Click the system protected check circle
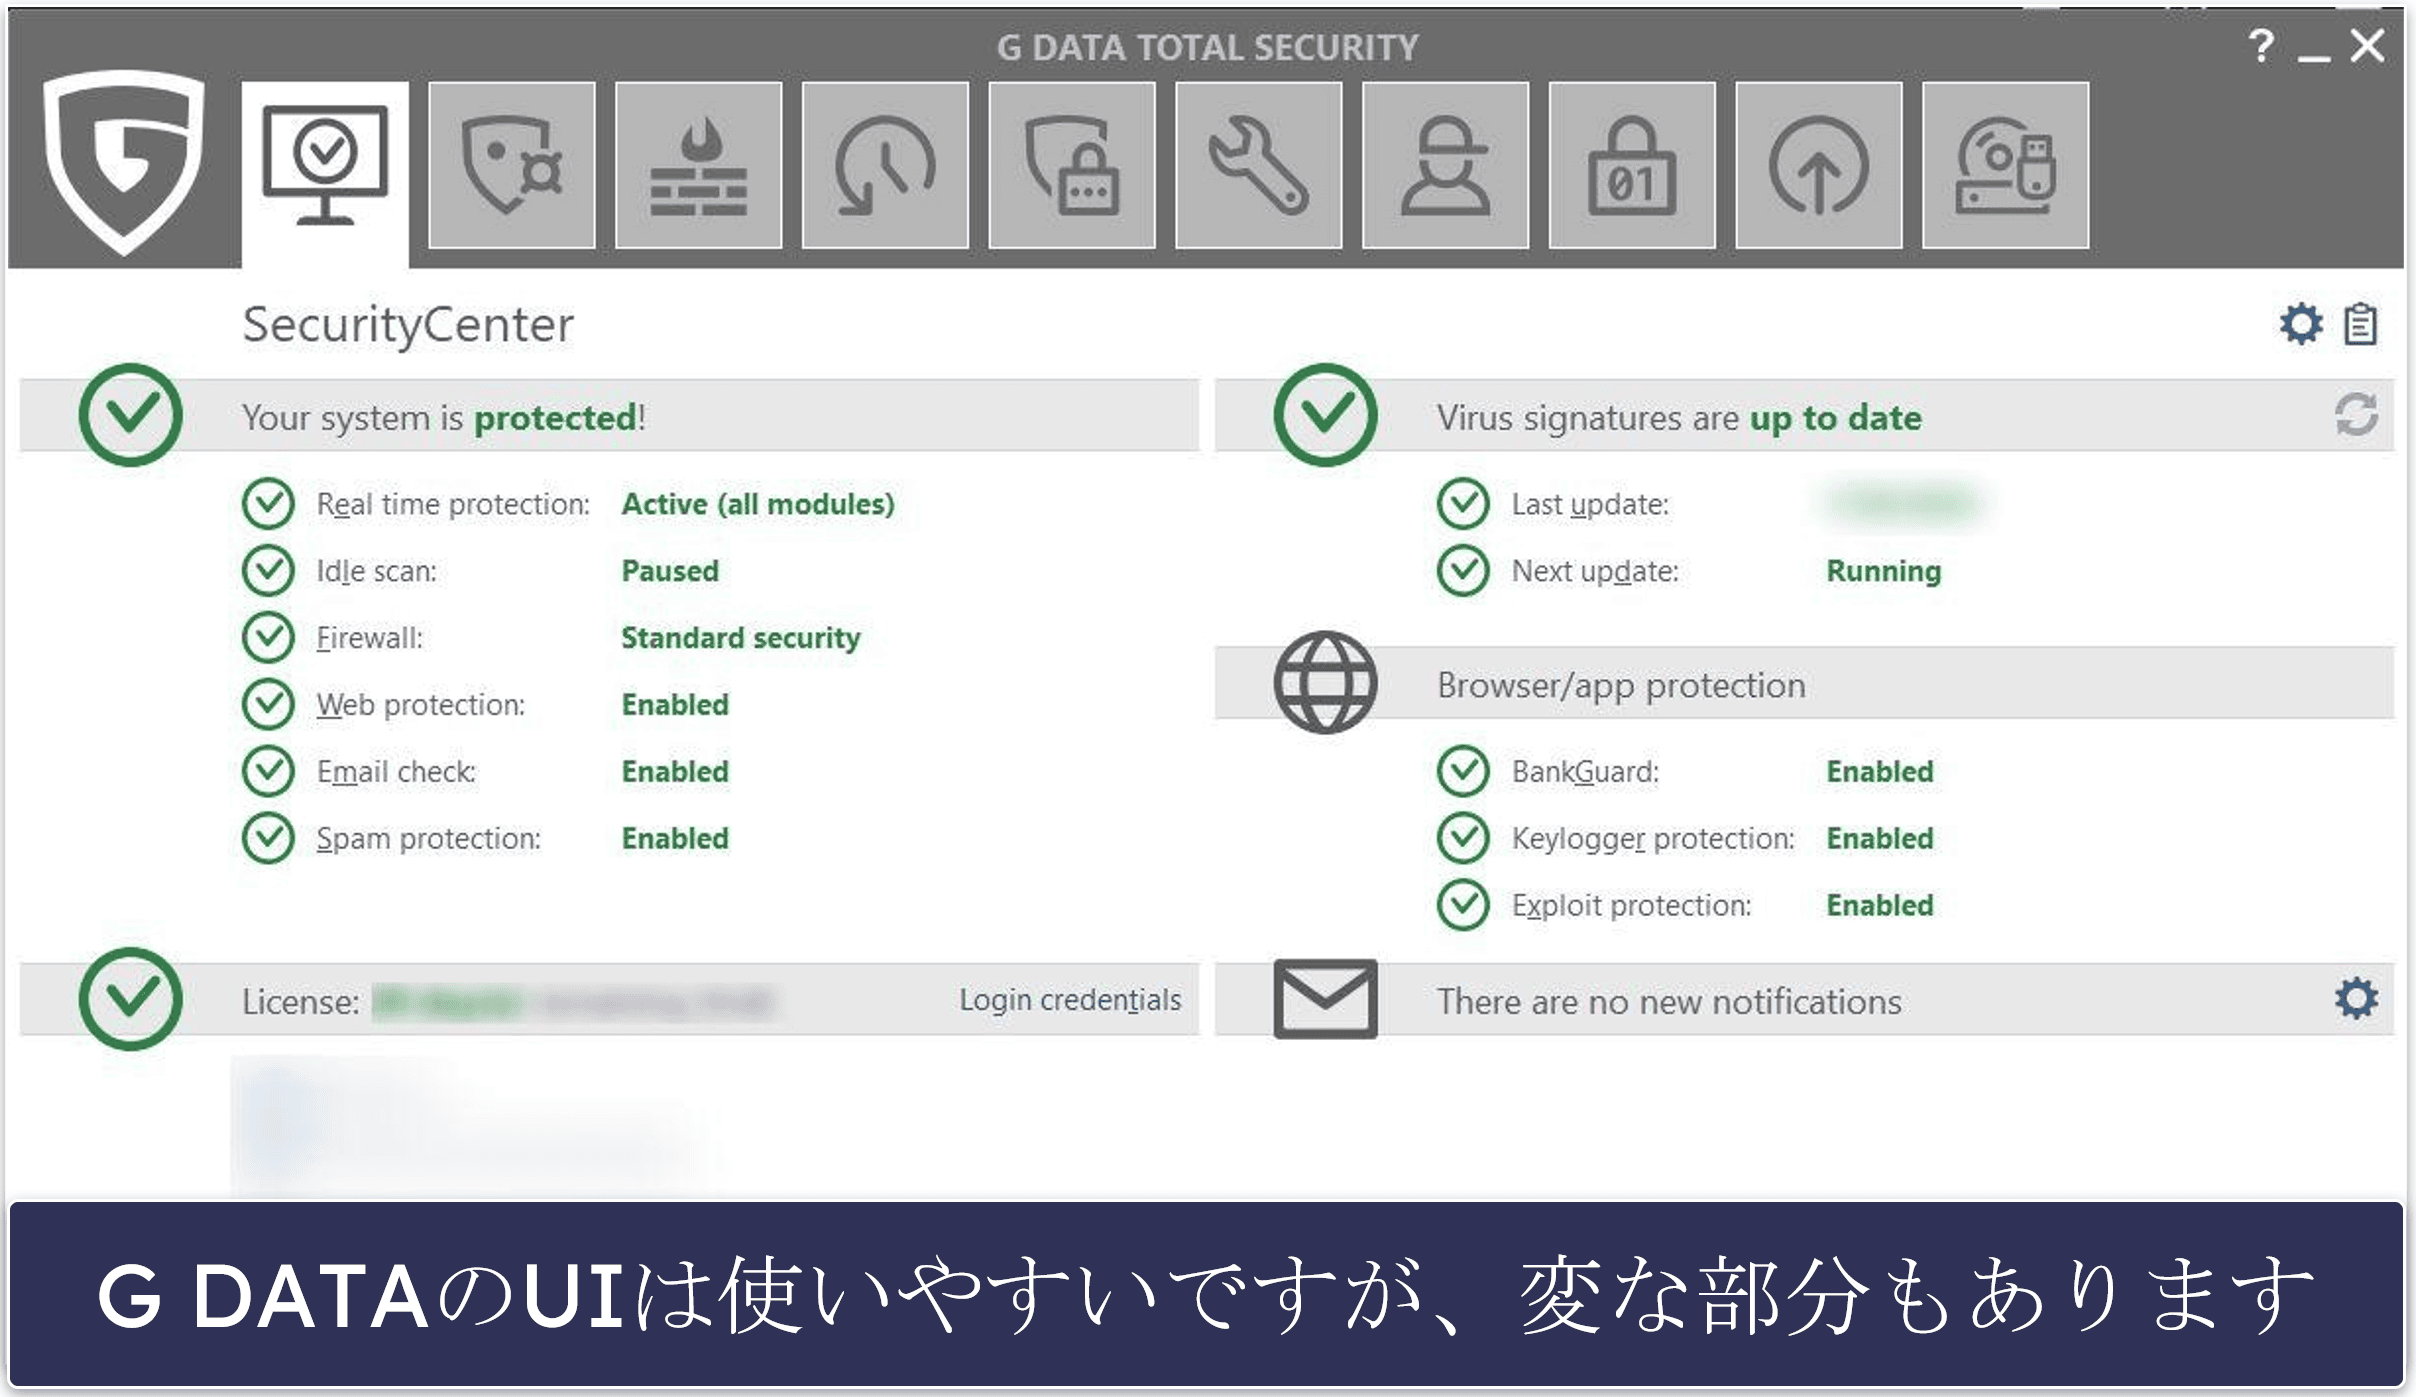 pos(131,415)
